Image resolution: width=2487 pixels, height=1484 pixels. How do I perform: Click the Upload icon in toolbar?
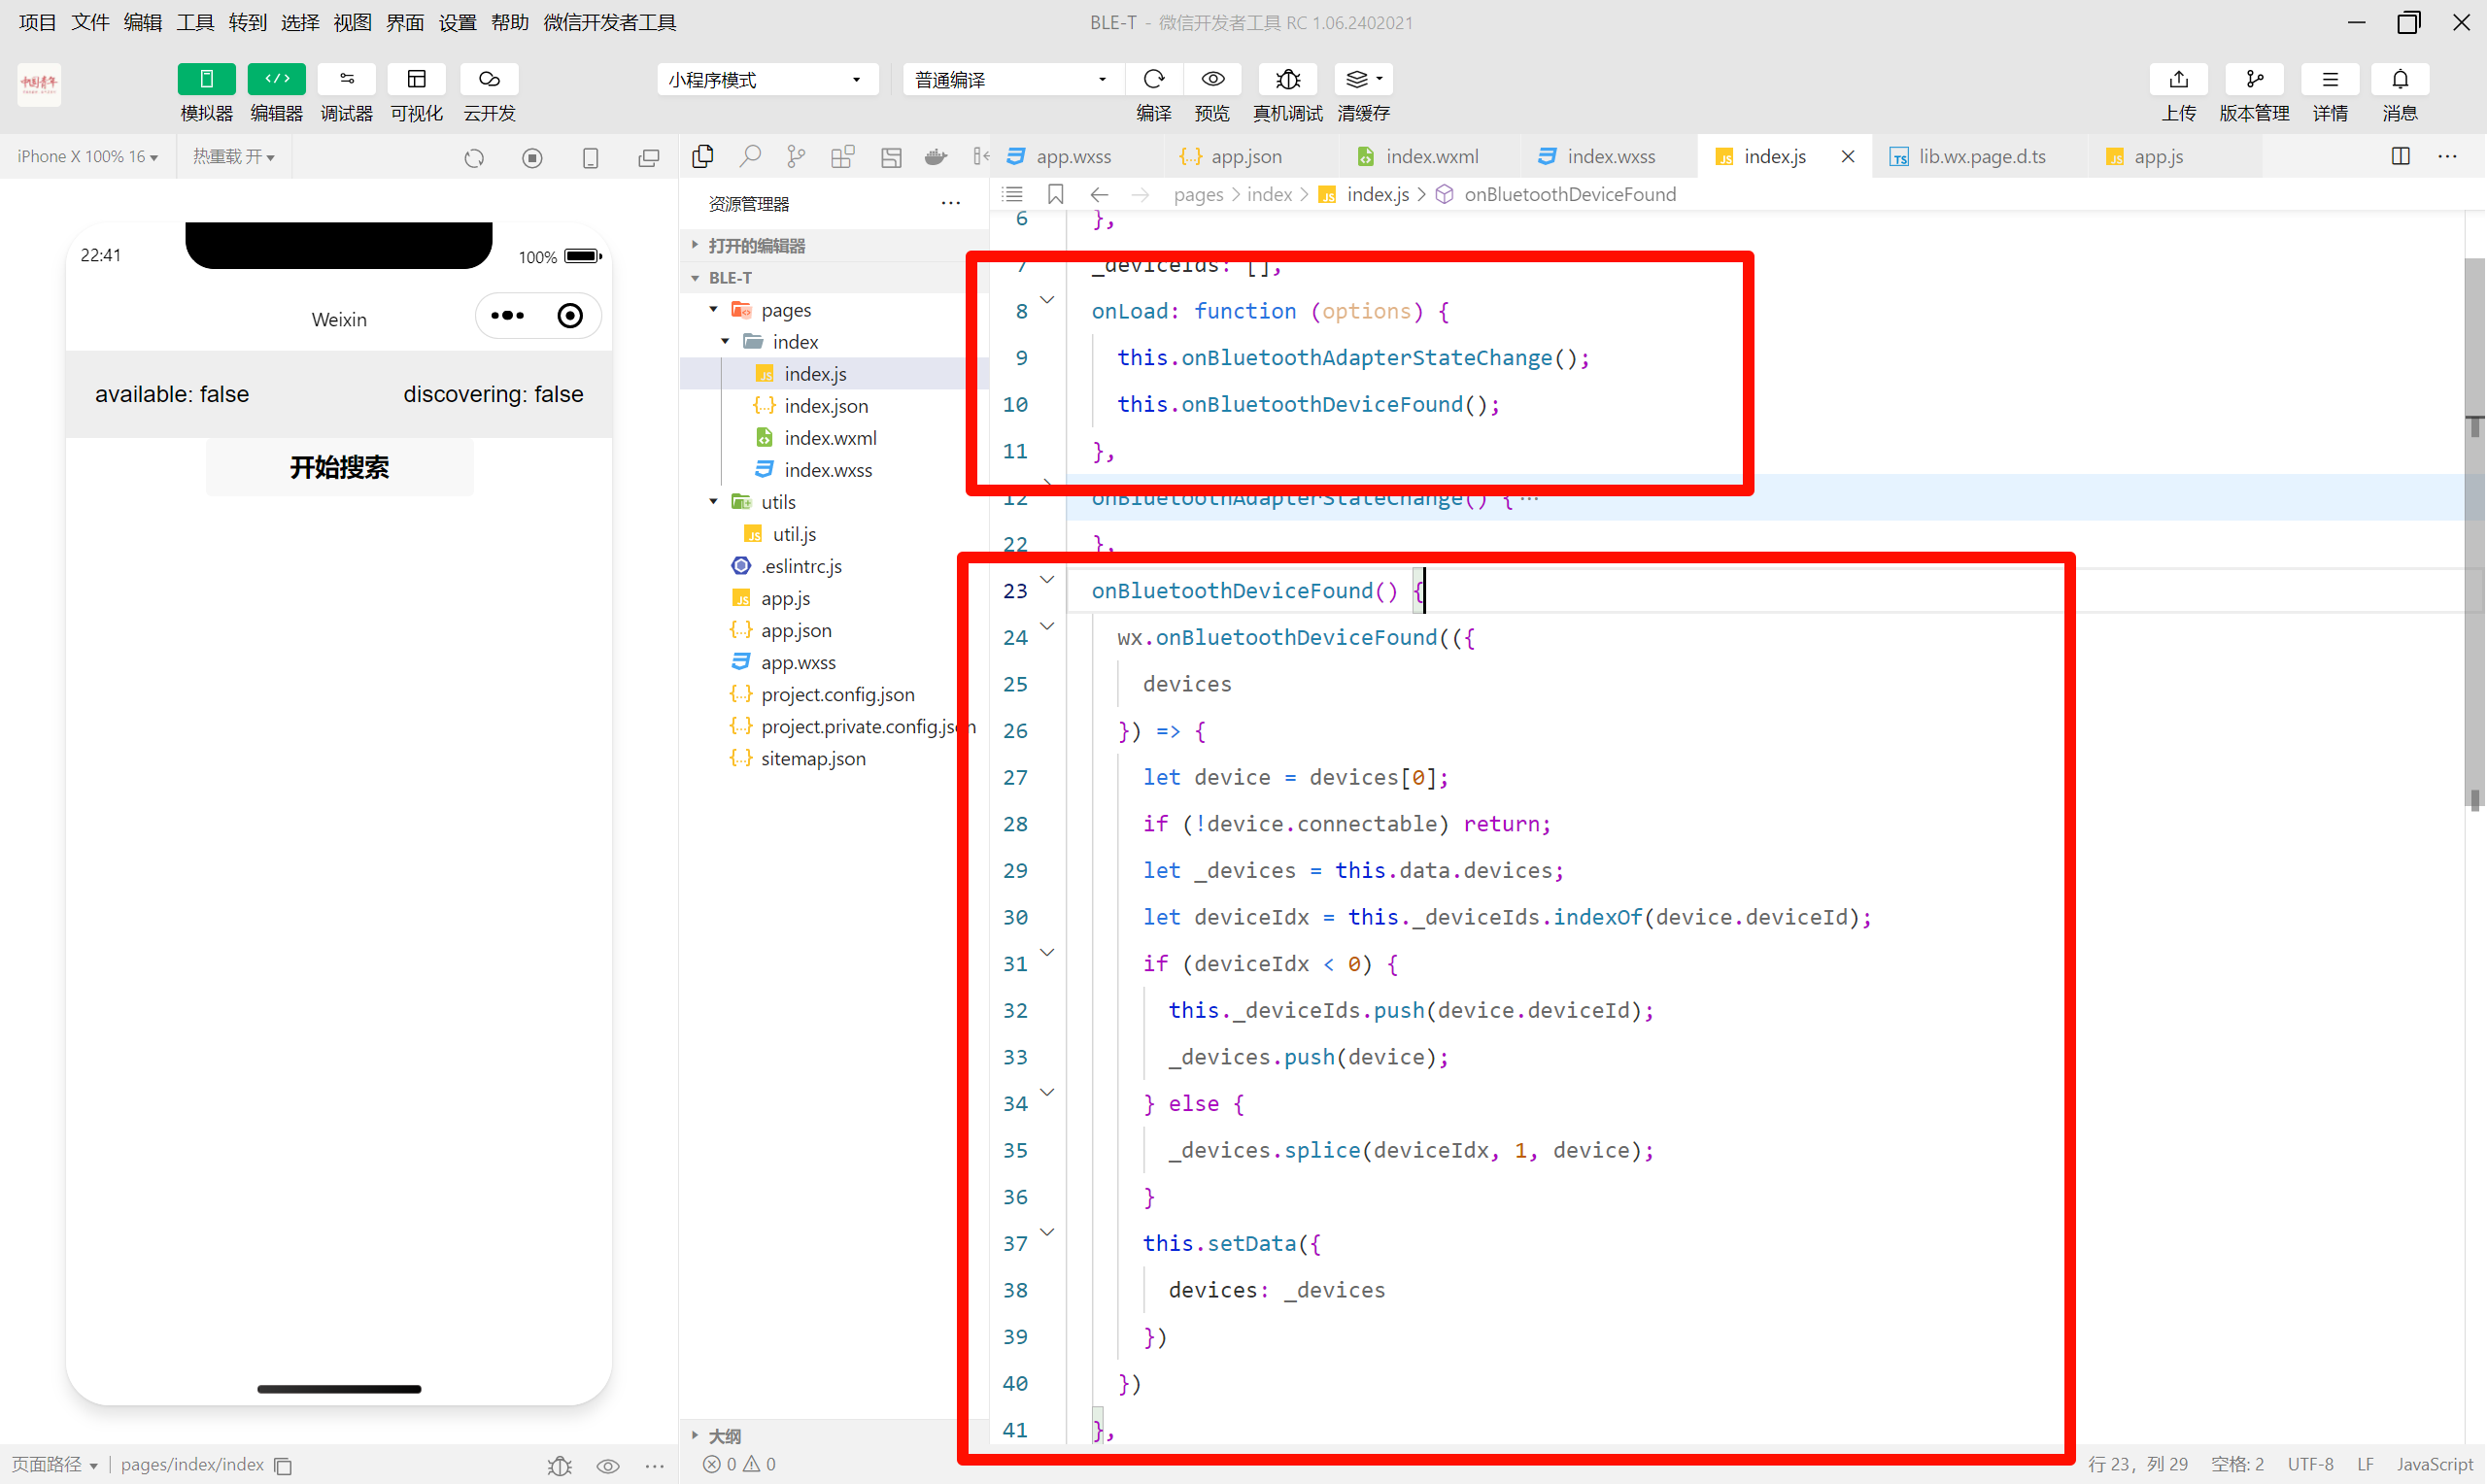coord(2178,79)
